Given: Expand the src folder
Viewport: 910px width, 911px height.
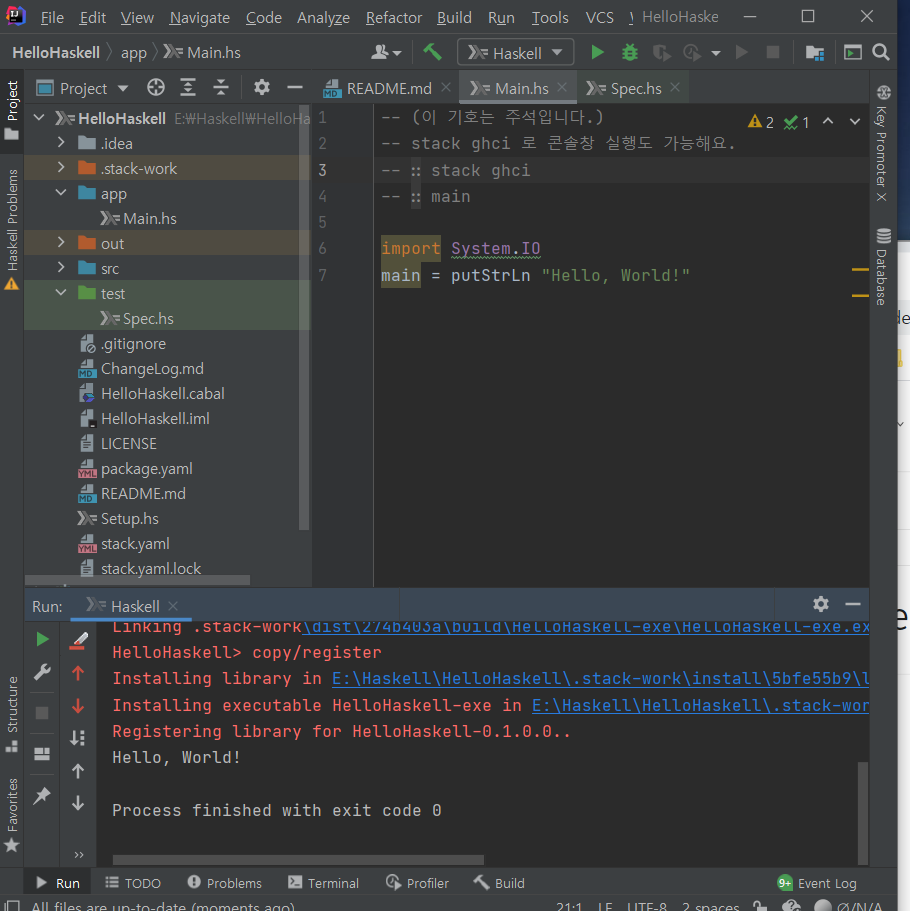Looking at the screenshot, I should 61,267.
